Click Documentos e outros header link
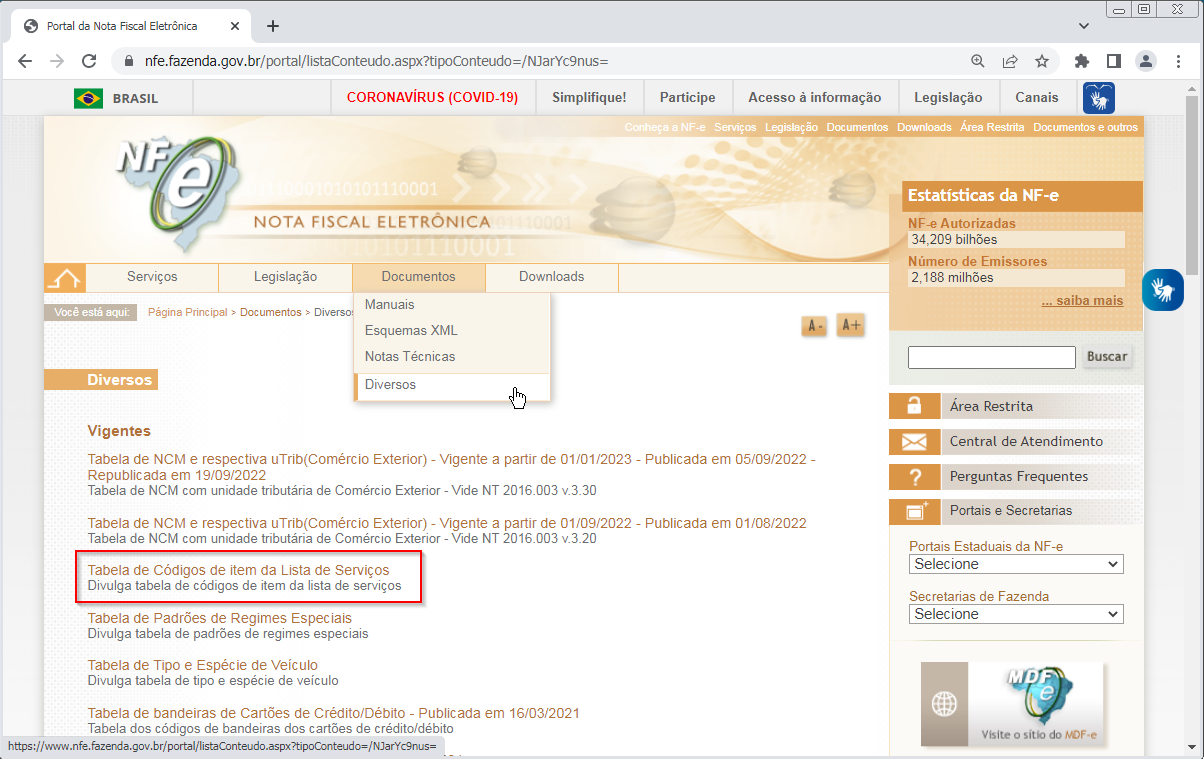 1085,127
